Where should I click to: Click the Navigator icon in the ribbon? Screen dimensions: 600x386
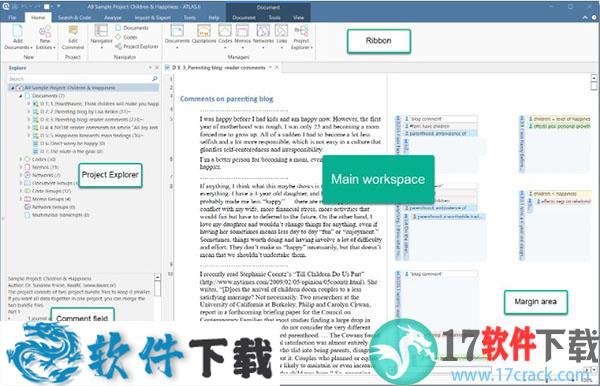click(101, 31)
